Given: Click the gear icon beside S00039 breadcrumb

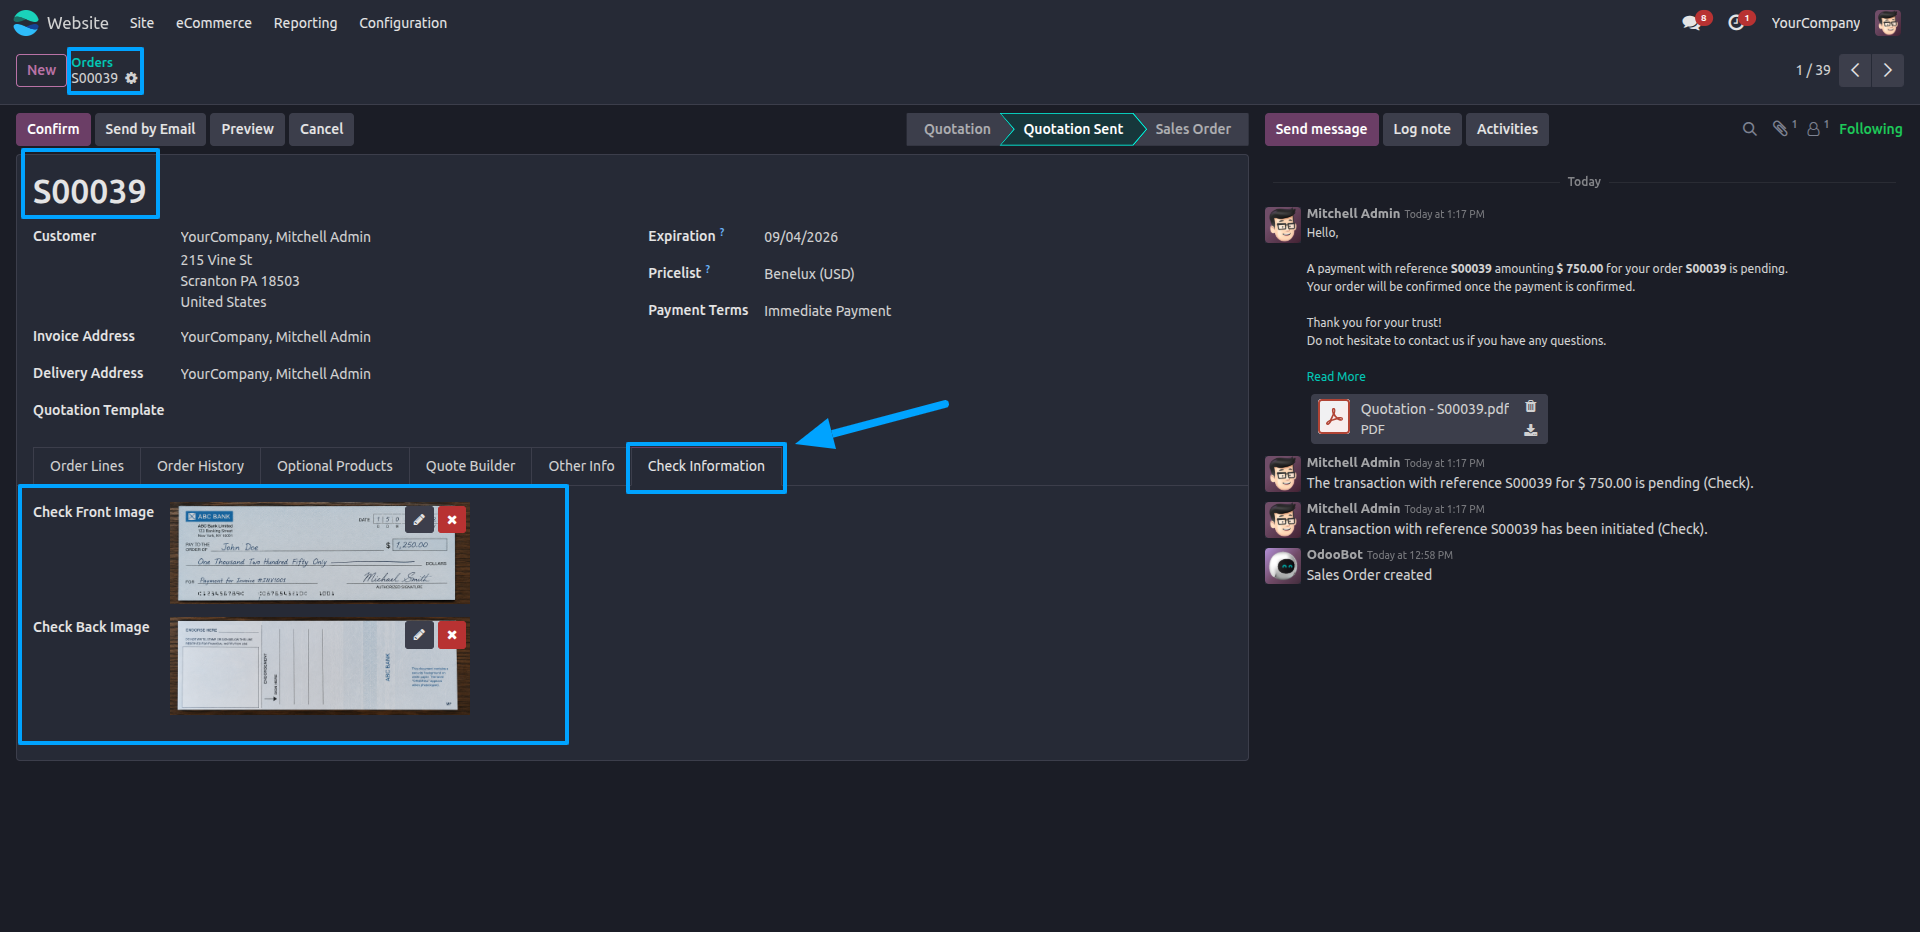Looking at the screenshot, I should point(131,78).
